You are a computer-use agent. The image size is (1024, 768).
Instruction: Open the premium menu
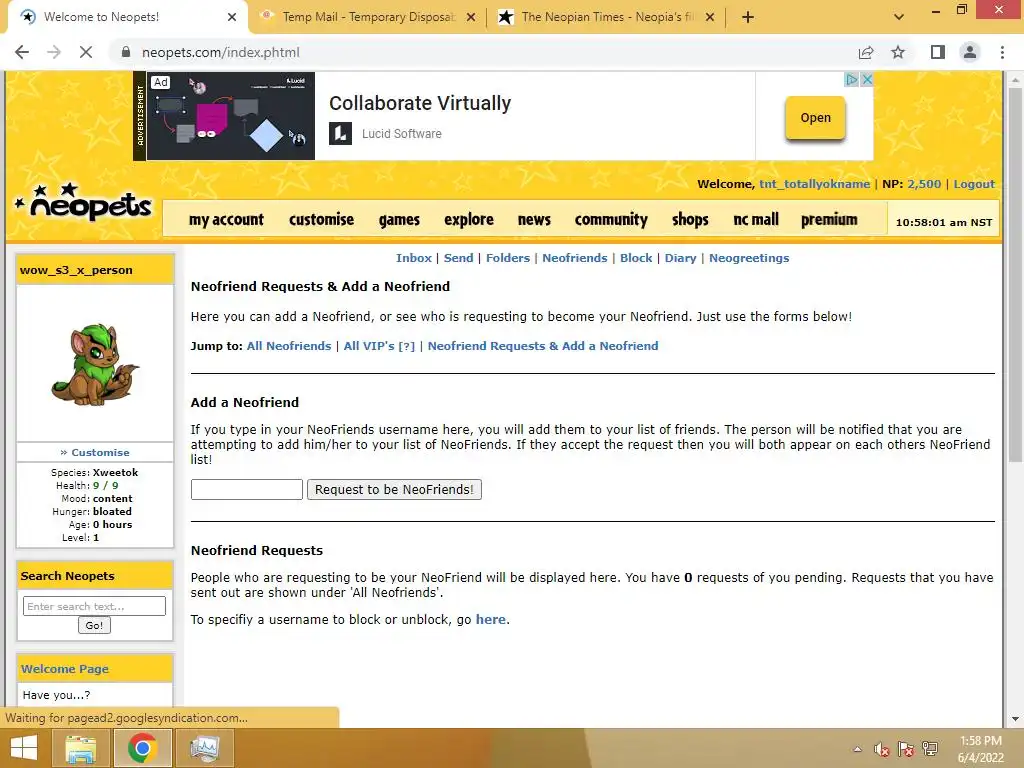pyautogui.click(x=829, y=219)
